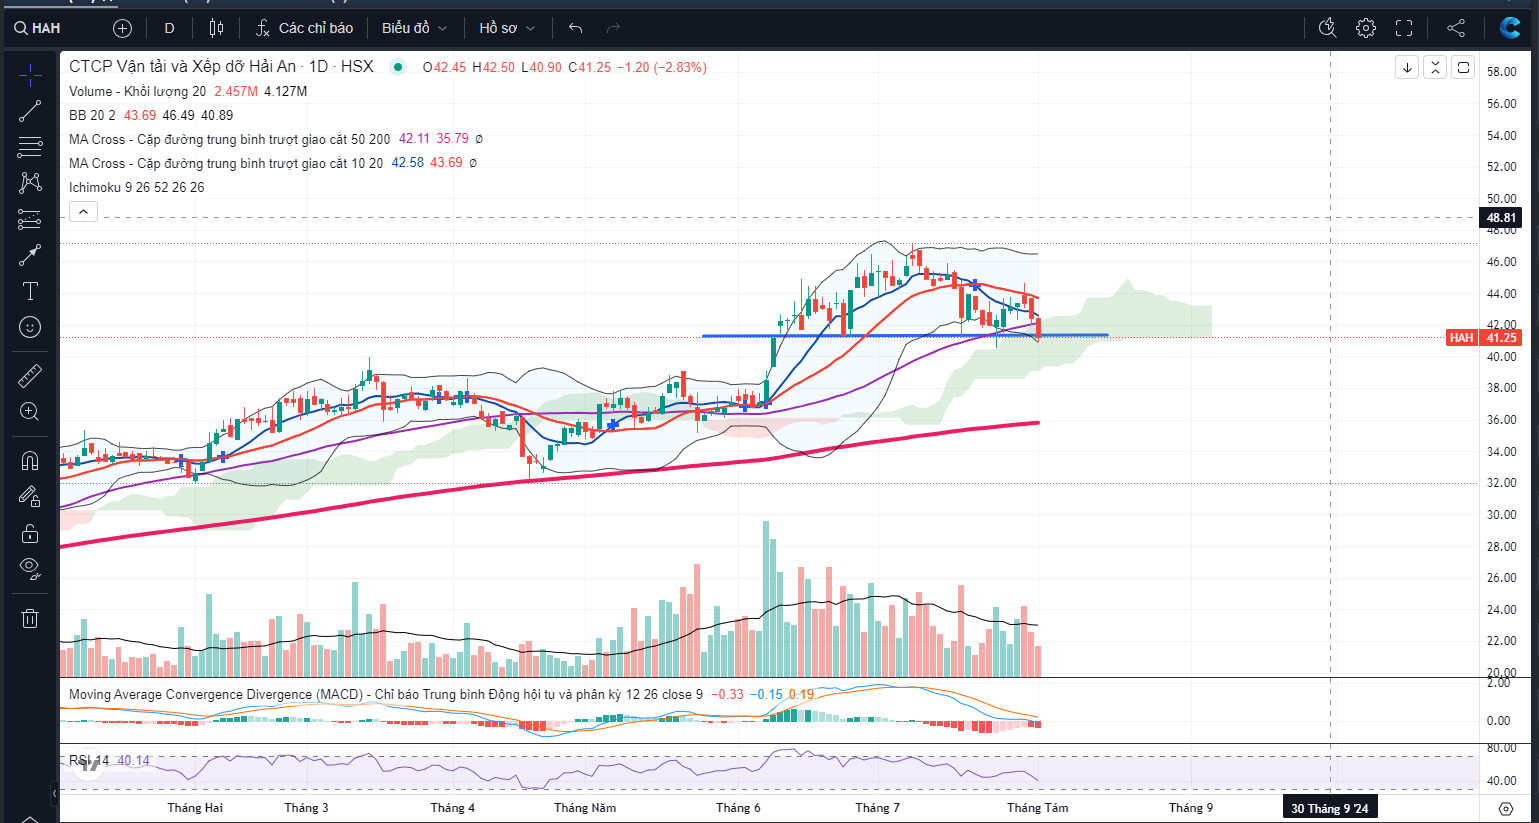Image resolution: width=1539 pixels, height=823 pixels.
Task: Click the 48.81 crosshair price label
Action: 1500,217
